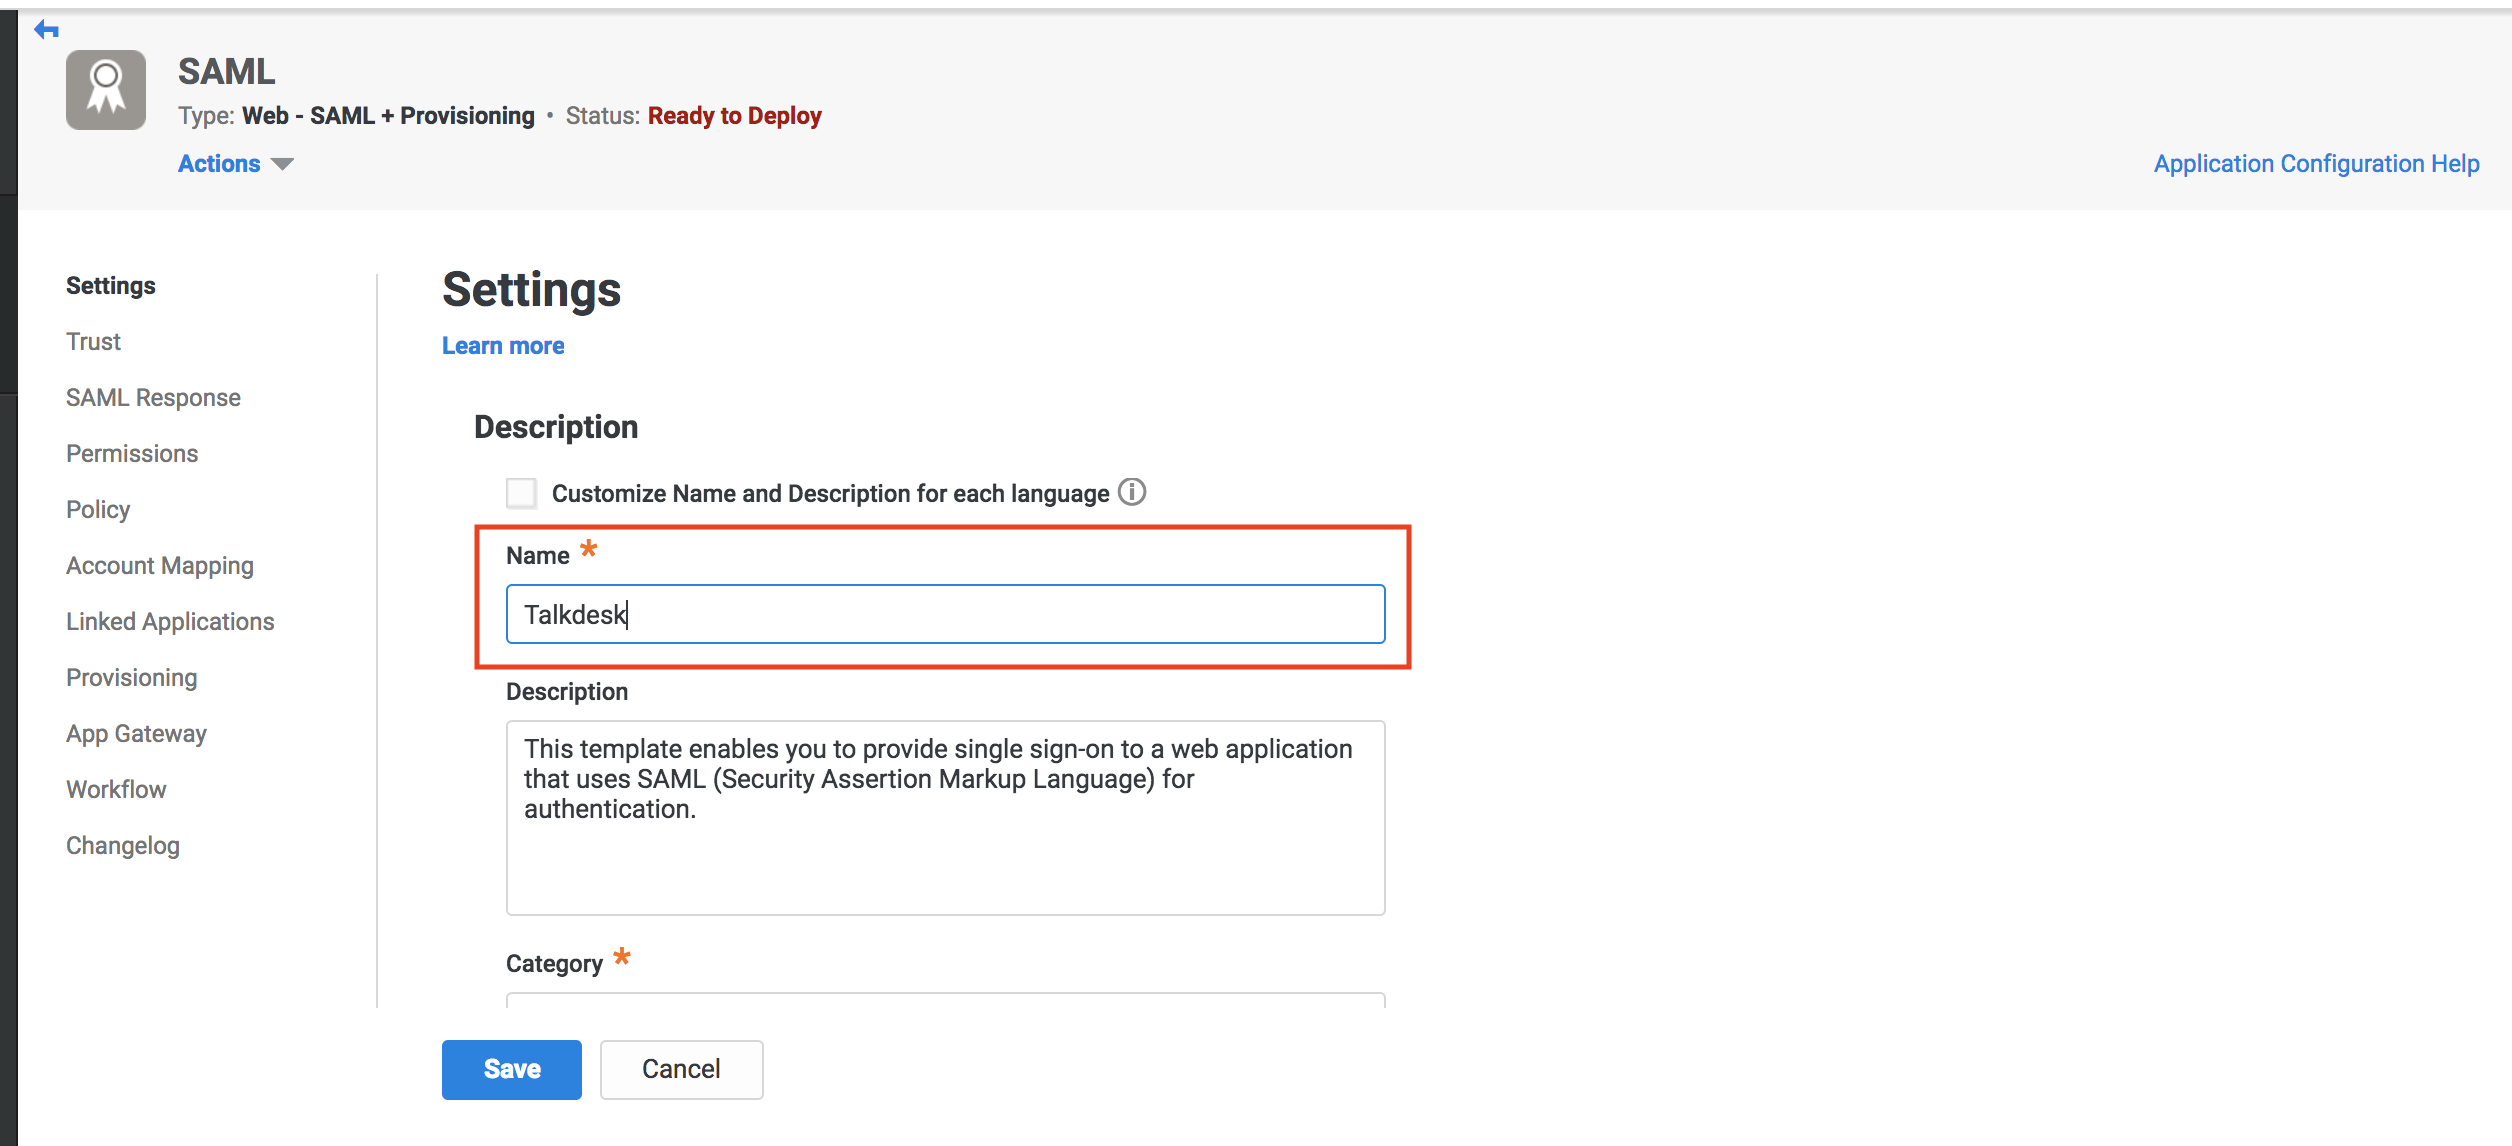The height and width of the screenshot is (1146, 2512).
Task: Expand the Actions dropdown
Action: (235, 163)
